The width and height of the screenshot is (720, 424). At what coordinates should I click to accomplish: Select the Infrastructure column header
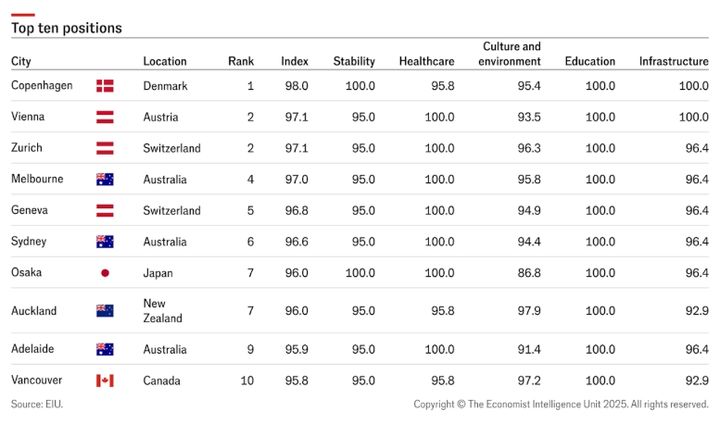pyautogui.click(x=673, y=62)
